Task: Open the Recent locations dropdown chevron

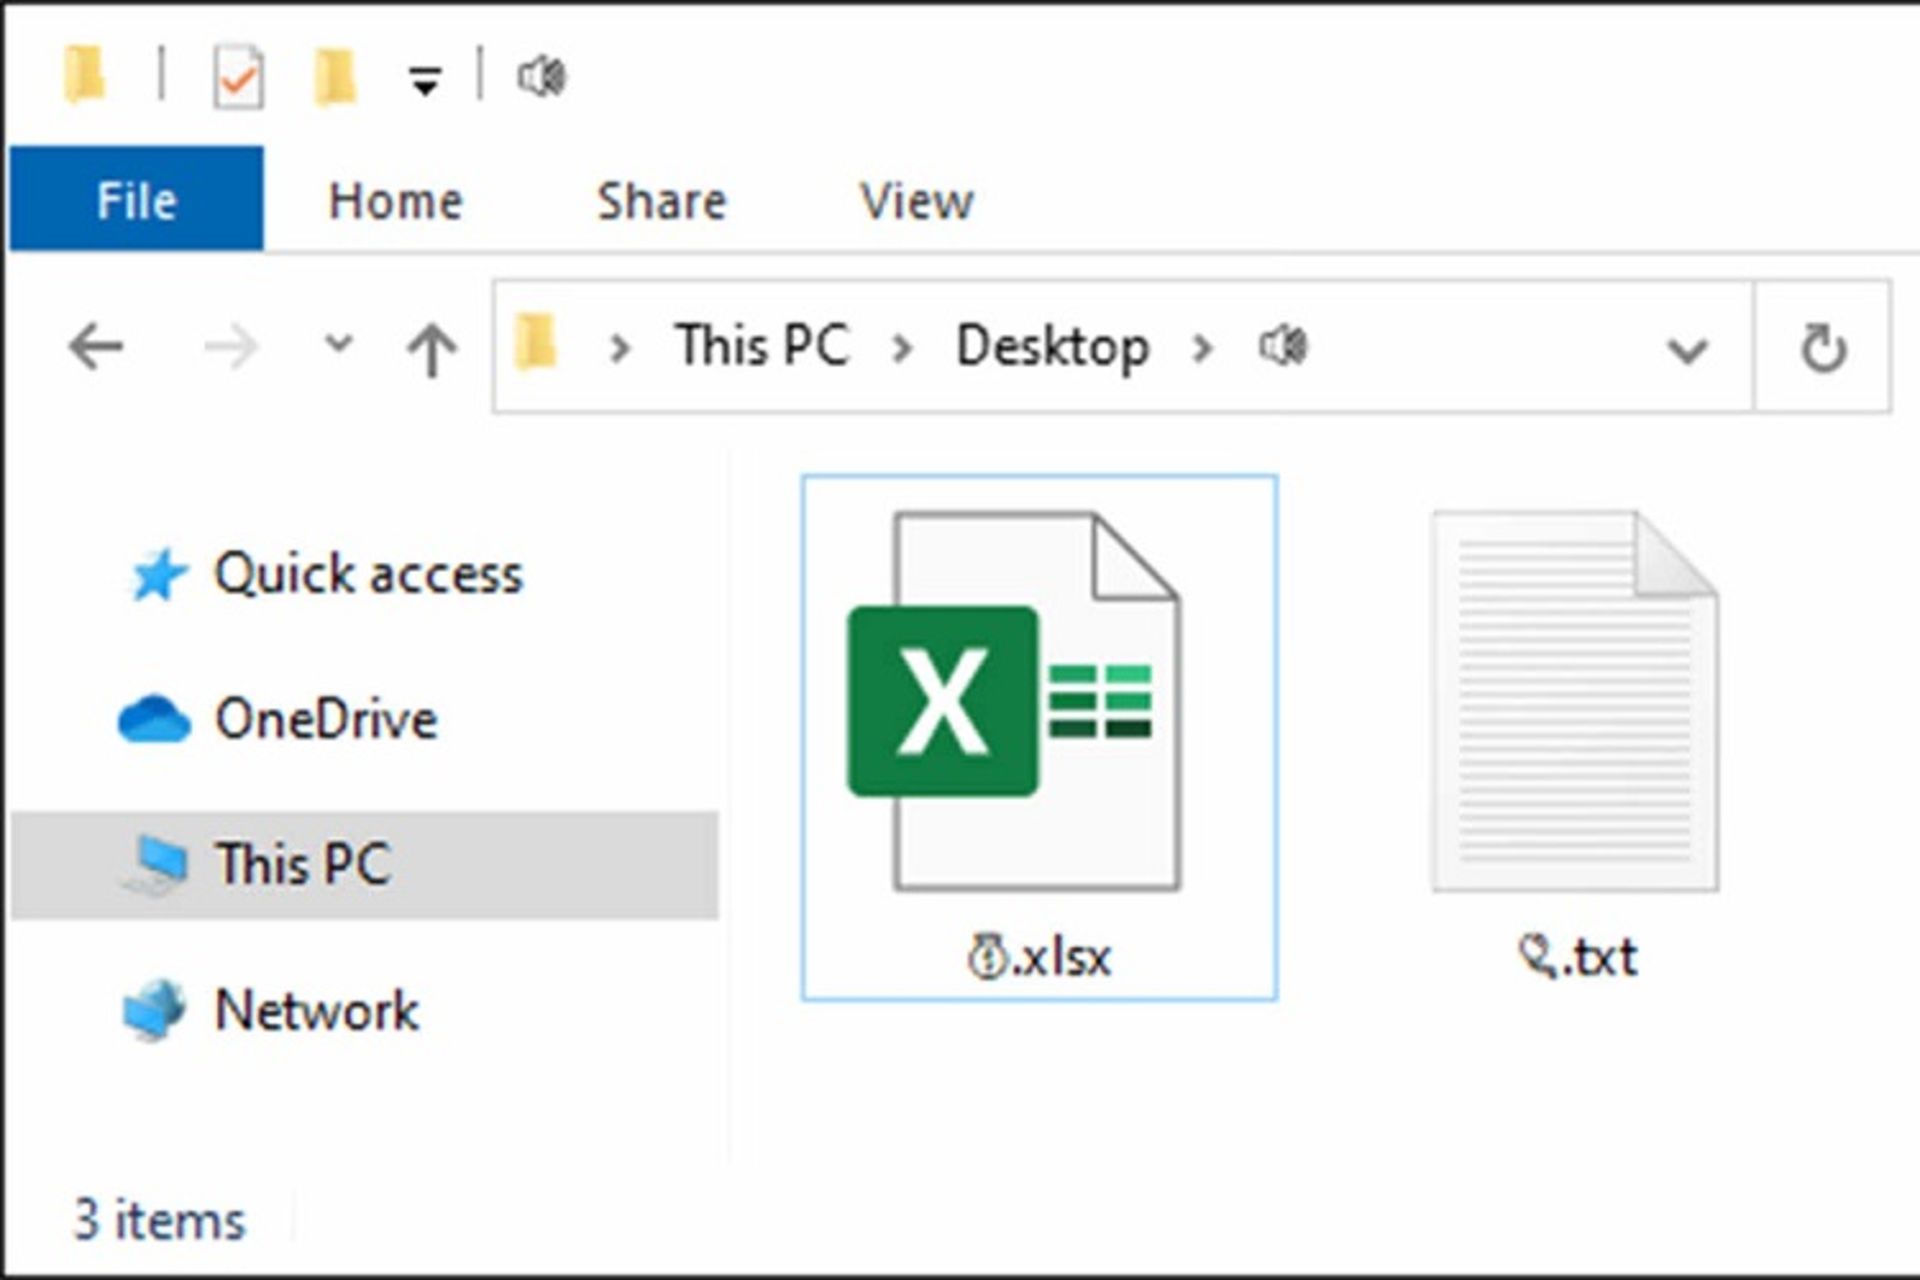Action: pos(339,345)
